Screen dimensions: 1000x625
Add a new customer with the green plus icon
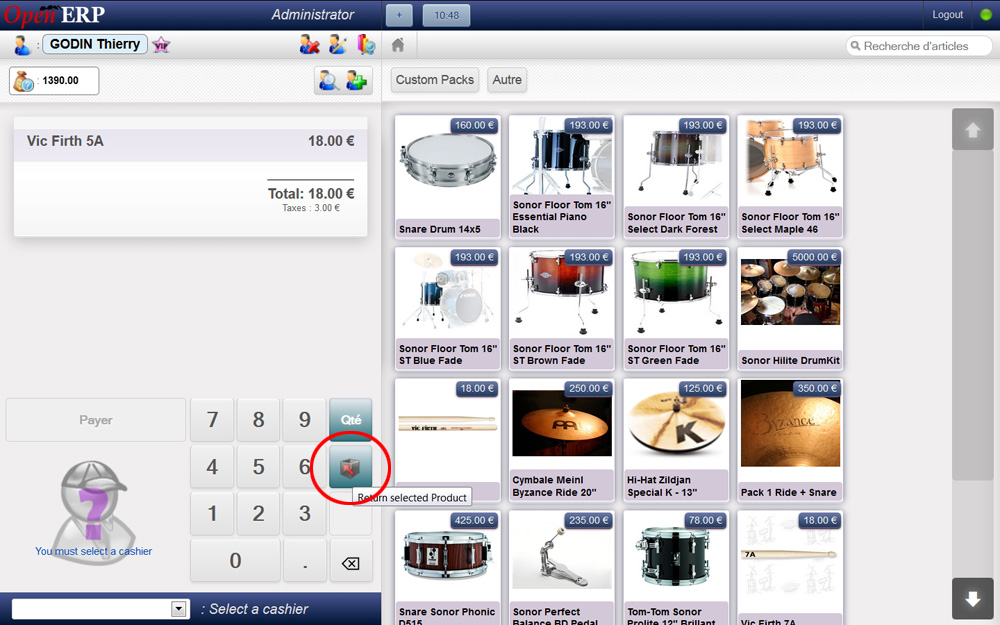coord(357,80)
